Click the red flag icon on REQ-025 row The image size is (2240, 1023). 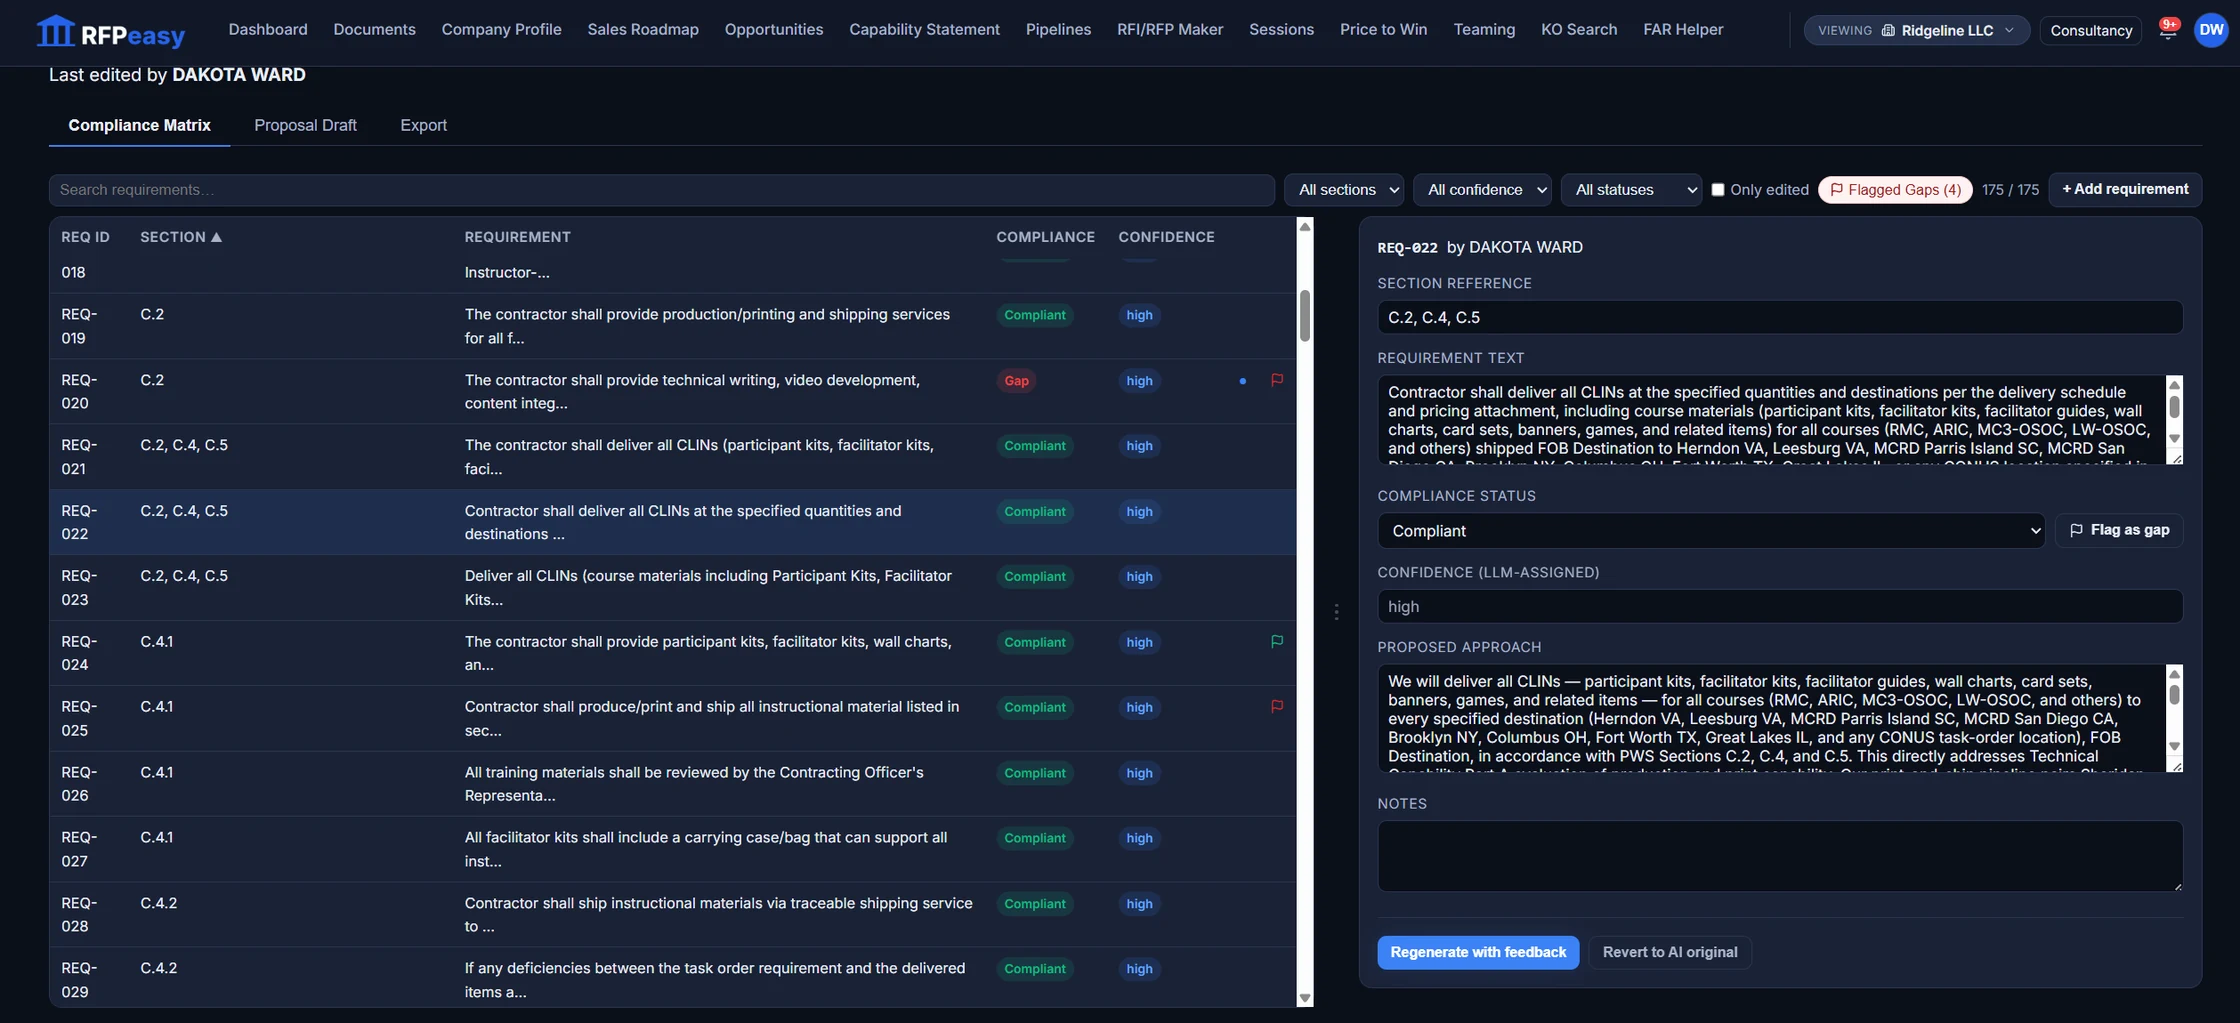pos(1277,706)
